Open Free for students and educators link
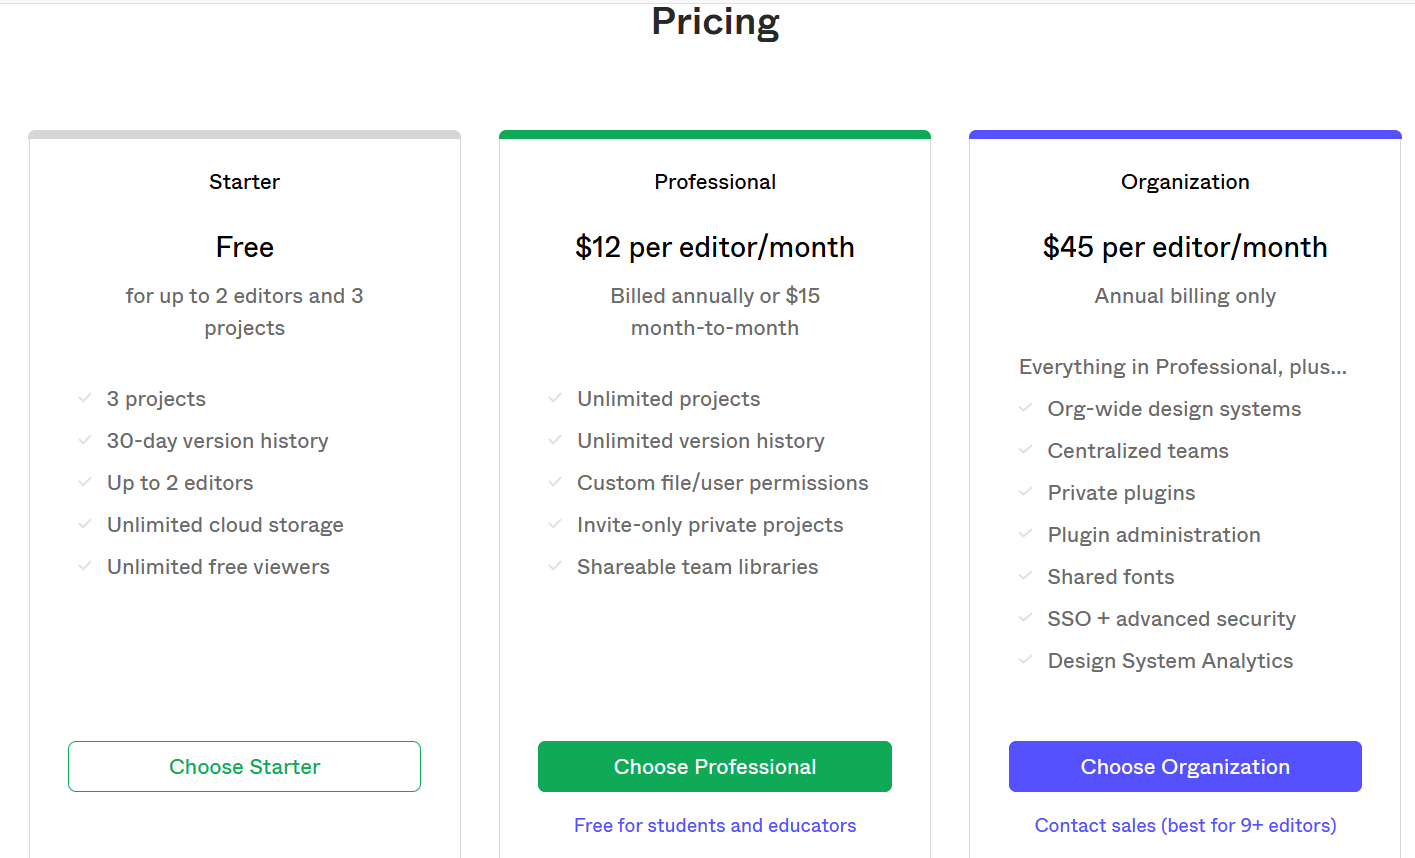Viewport: 1415px width, 858px height. pyautogui.click(x=715, y=825)
